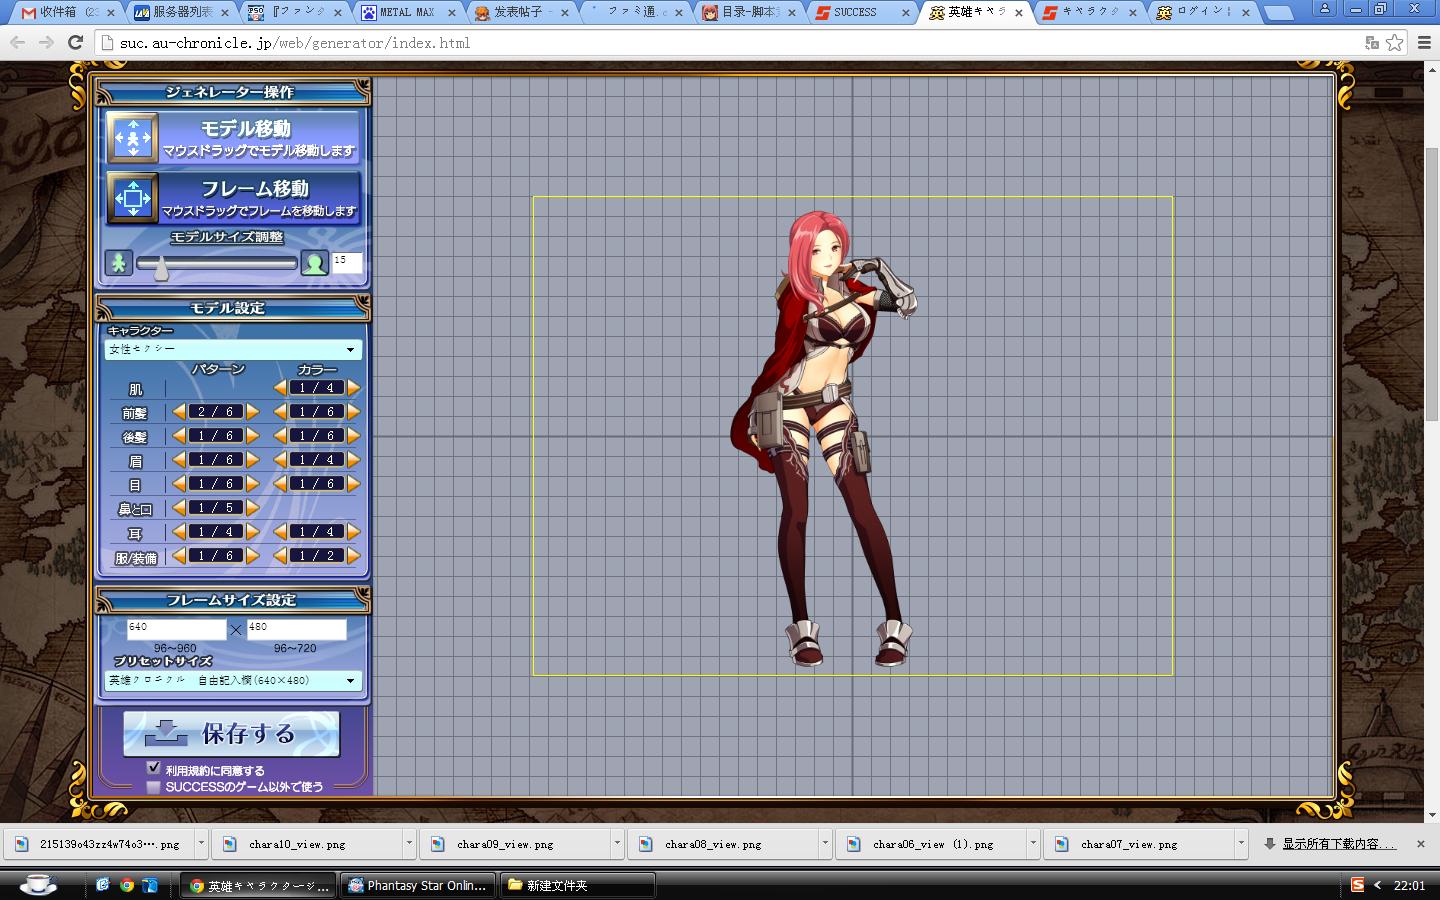Click next arrow for 眉 pattern

[x=252, y=460]
